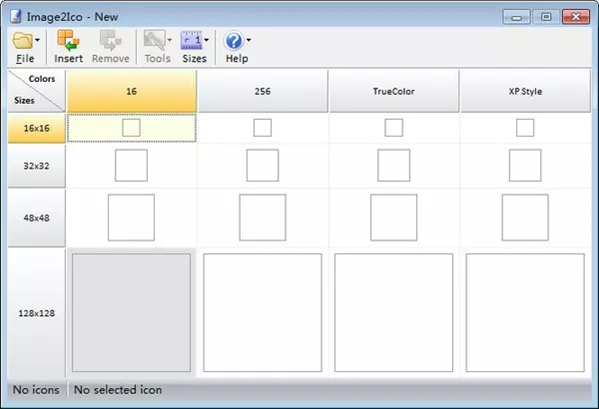Click the Remove icon in toolbar
599x409 pixels.
pyautogui.click(x=110, y=40)
